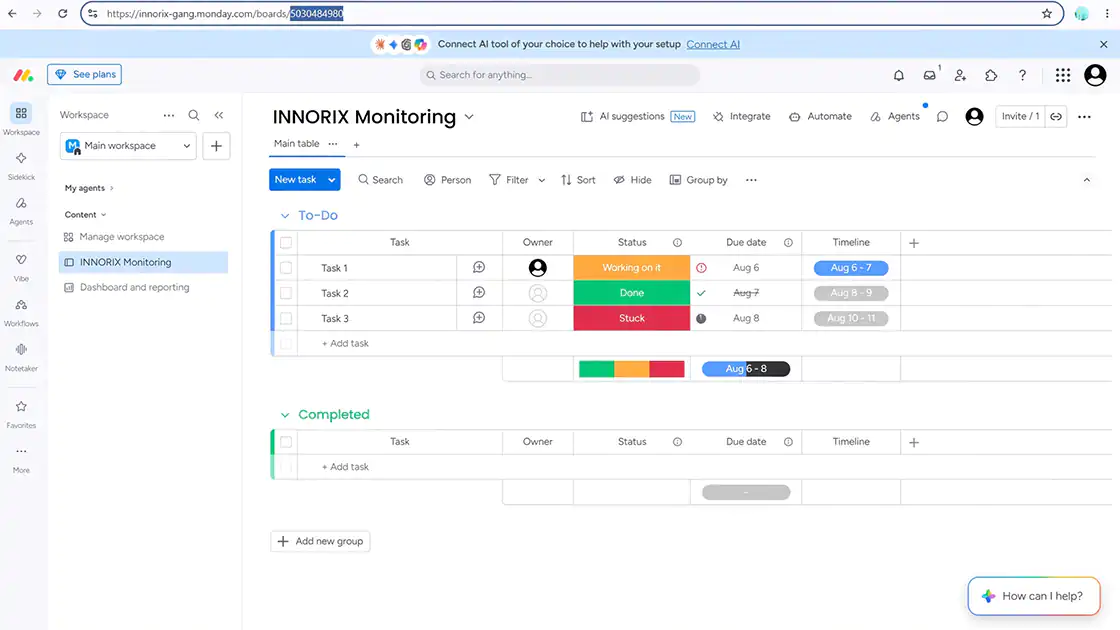
Task: Open the Filter dropdown arrow
Action: click(541, 180)
